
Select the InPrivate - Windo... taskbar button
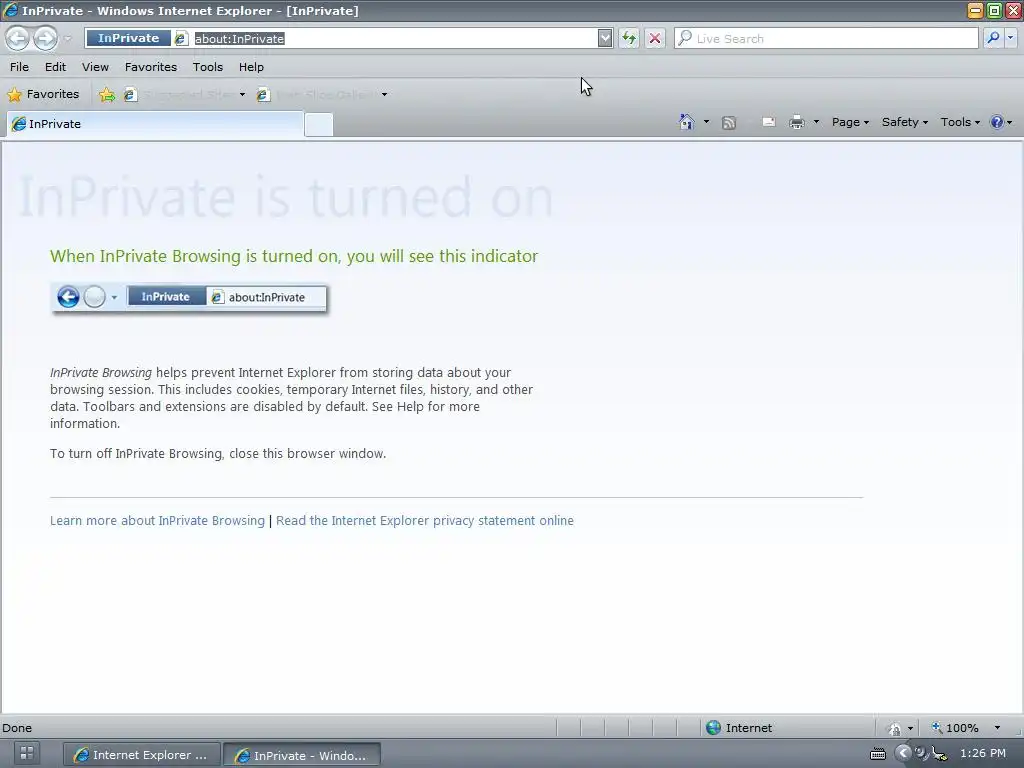click(302, 755)
